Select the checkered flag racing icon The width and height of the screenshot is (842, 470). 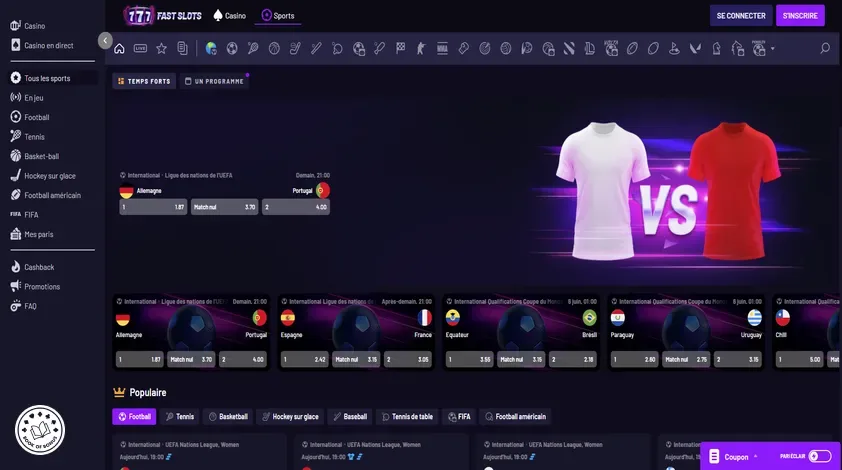(x=401, y=48)
